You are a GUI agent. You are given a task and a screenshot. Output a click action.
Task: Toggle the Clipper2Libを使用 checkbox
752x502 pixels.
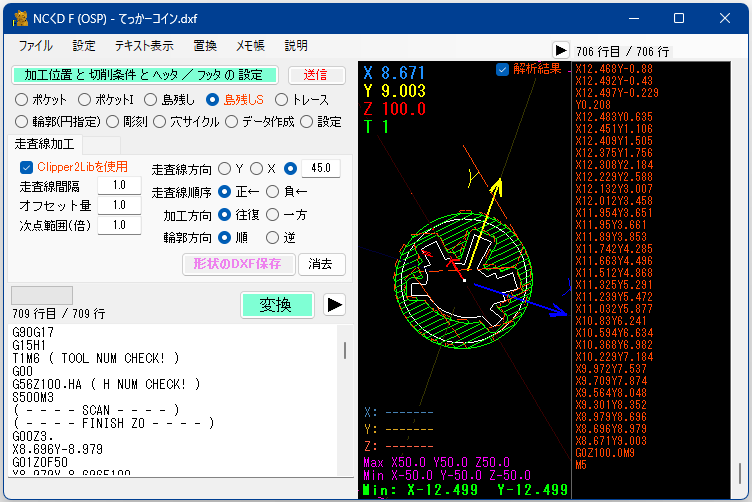pyautogui.click(x=26, y=167)
